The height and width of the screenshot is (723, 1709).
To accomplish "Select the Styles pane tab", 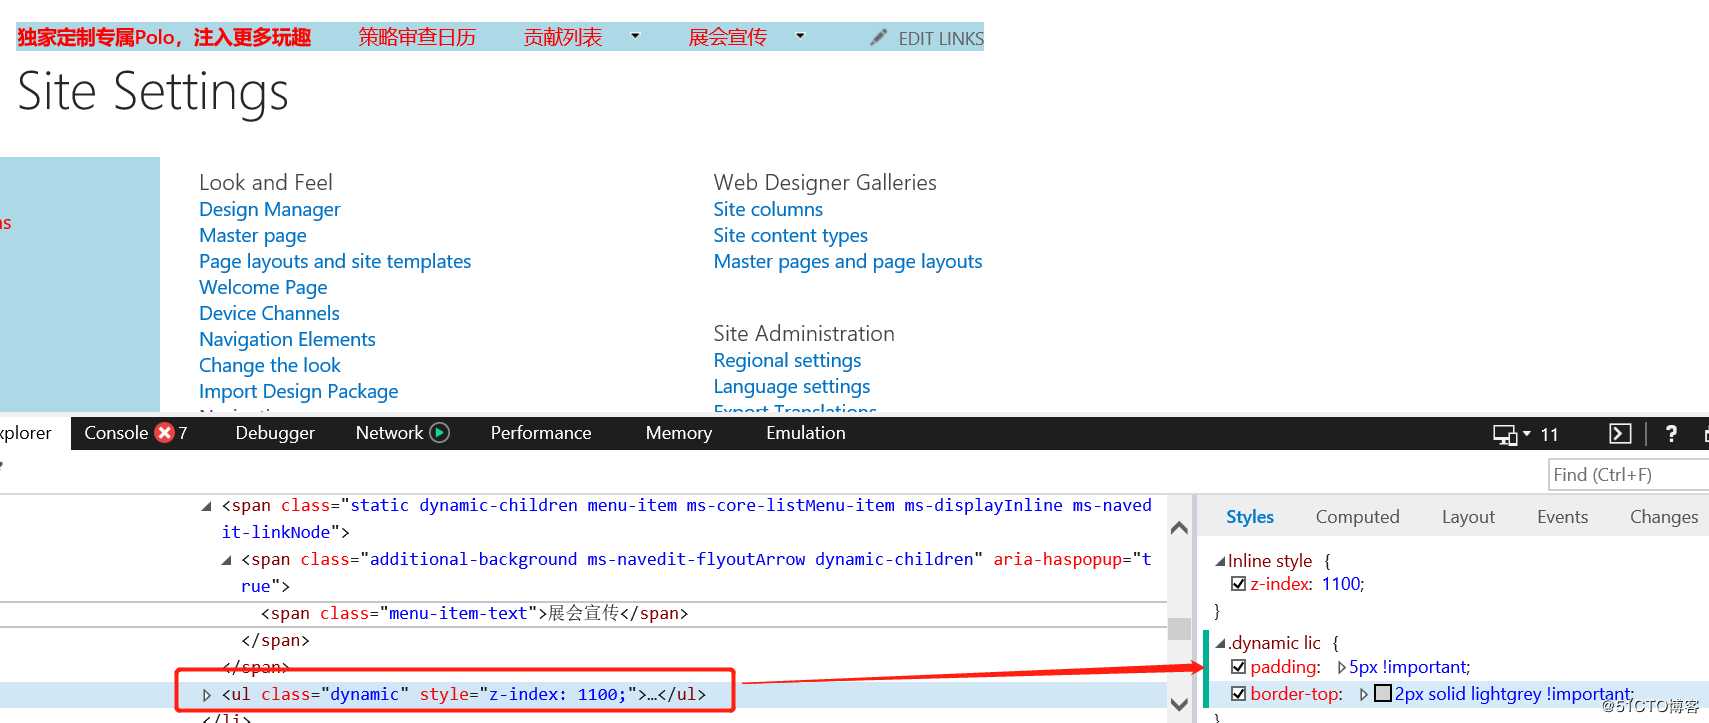I will [x=1250, y=517].
